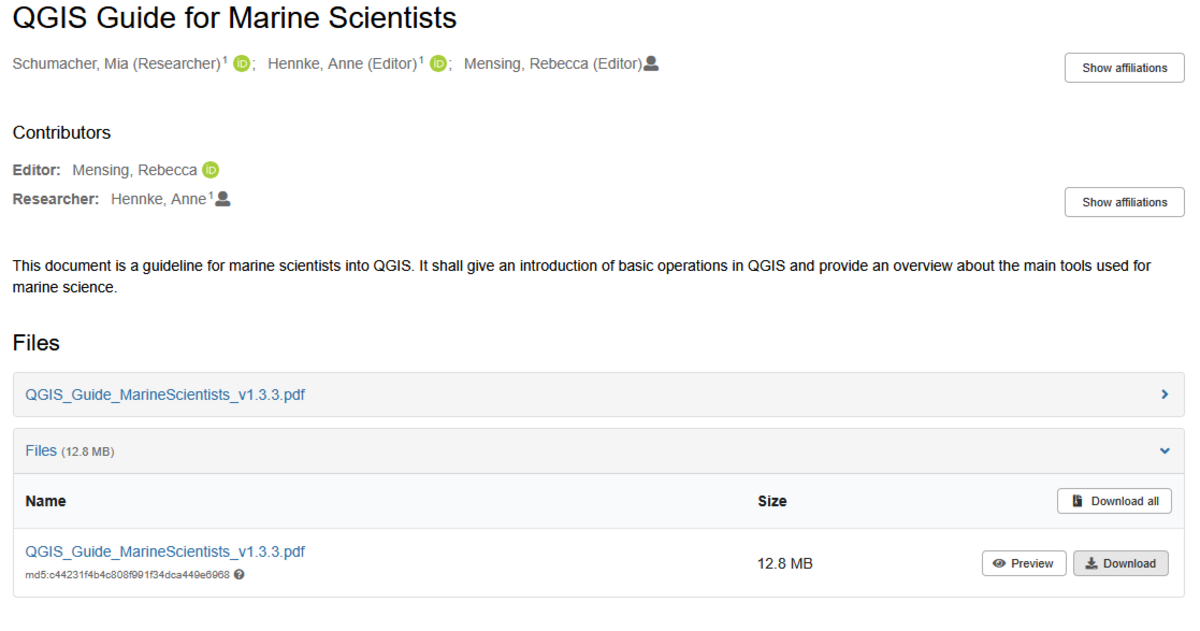Screen dimensions: 1200x631
Task: Click creator name Hennke, Anne (Editor)
Action: click(x=342, y=64)
